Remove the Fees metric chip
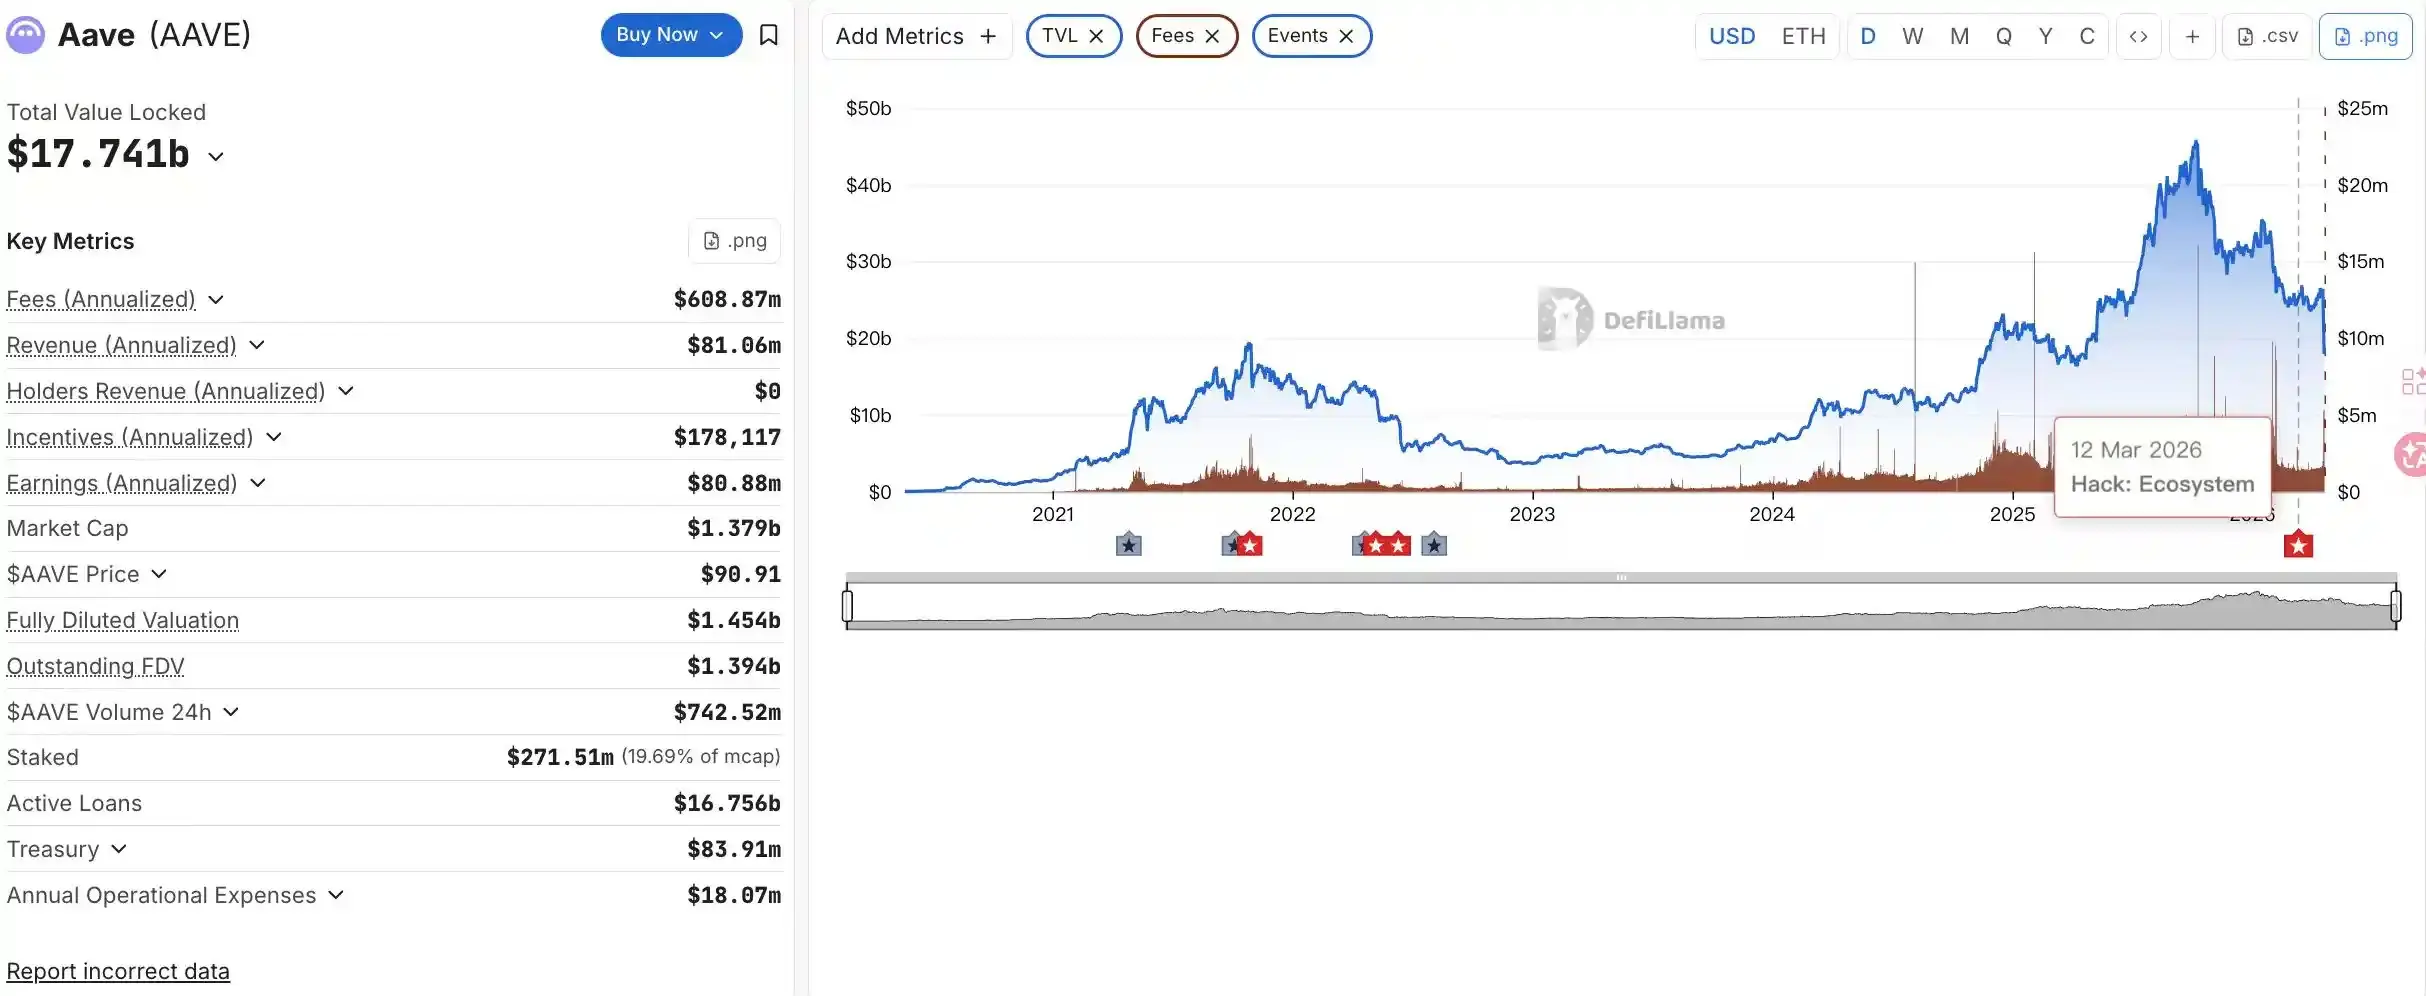Viewport: 2426px width, 996px height. tap(1212, 36)
